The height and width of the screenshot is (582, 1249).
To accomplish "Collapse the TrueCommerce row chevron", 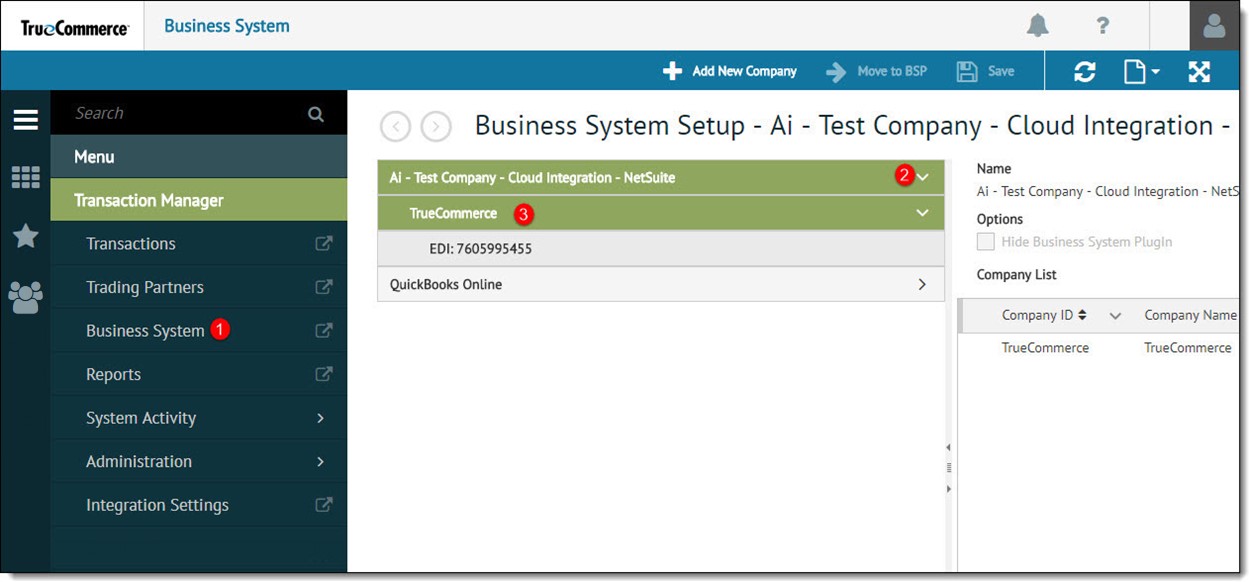I will [x=922, y=213].
